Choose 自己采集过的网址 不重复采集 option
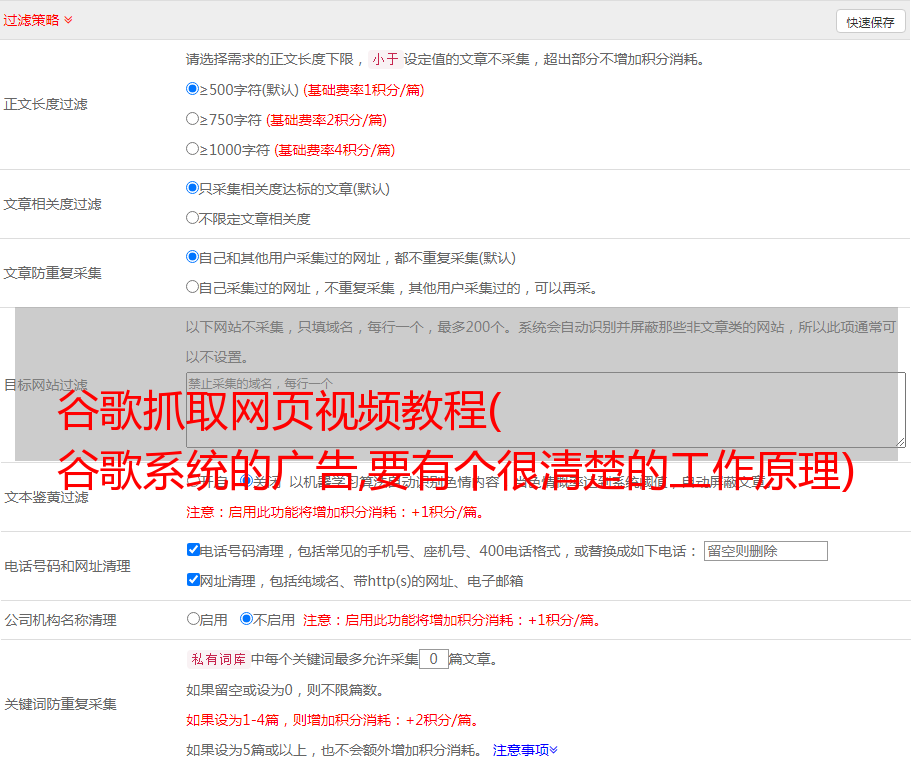The width and height of the screenshot is (912, 768). [193, 287]
